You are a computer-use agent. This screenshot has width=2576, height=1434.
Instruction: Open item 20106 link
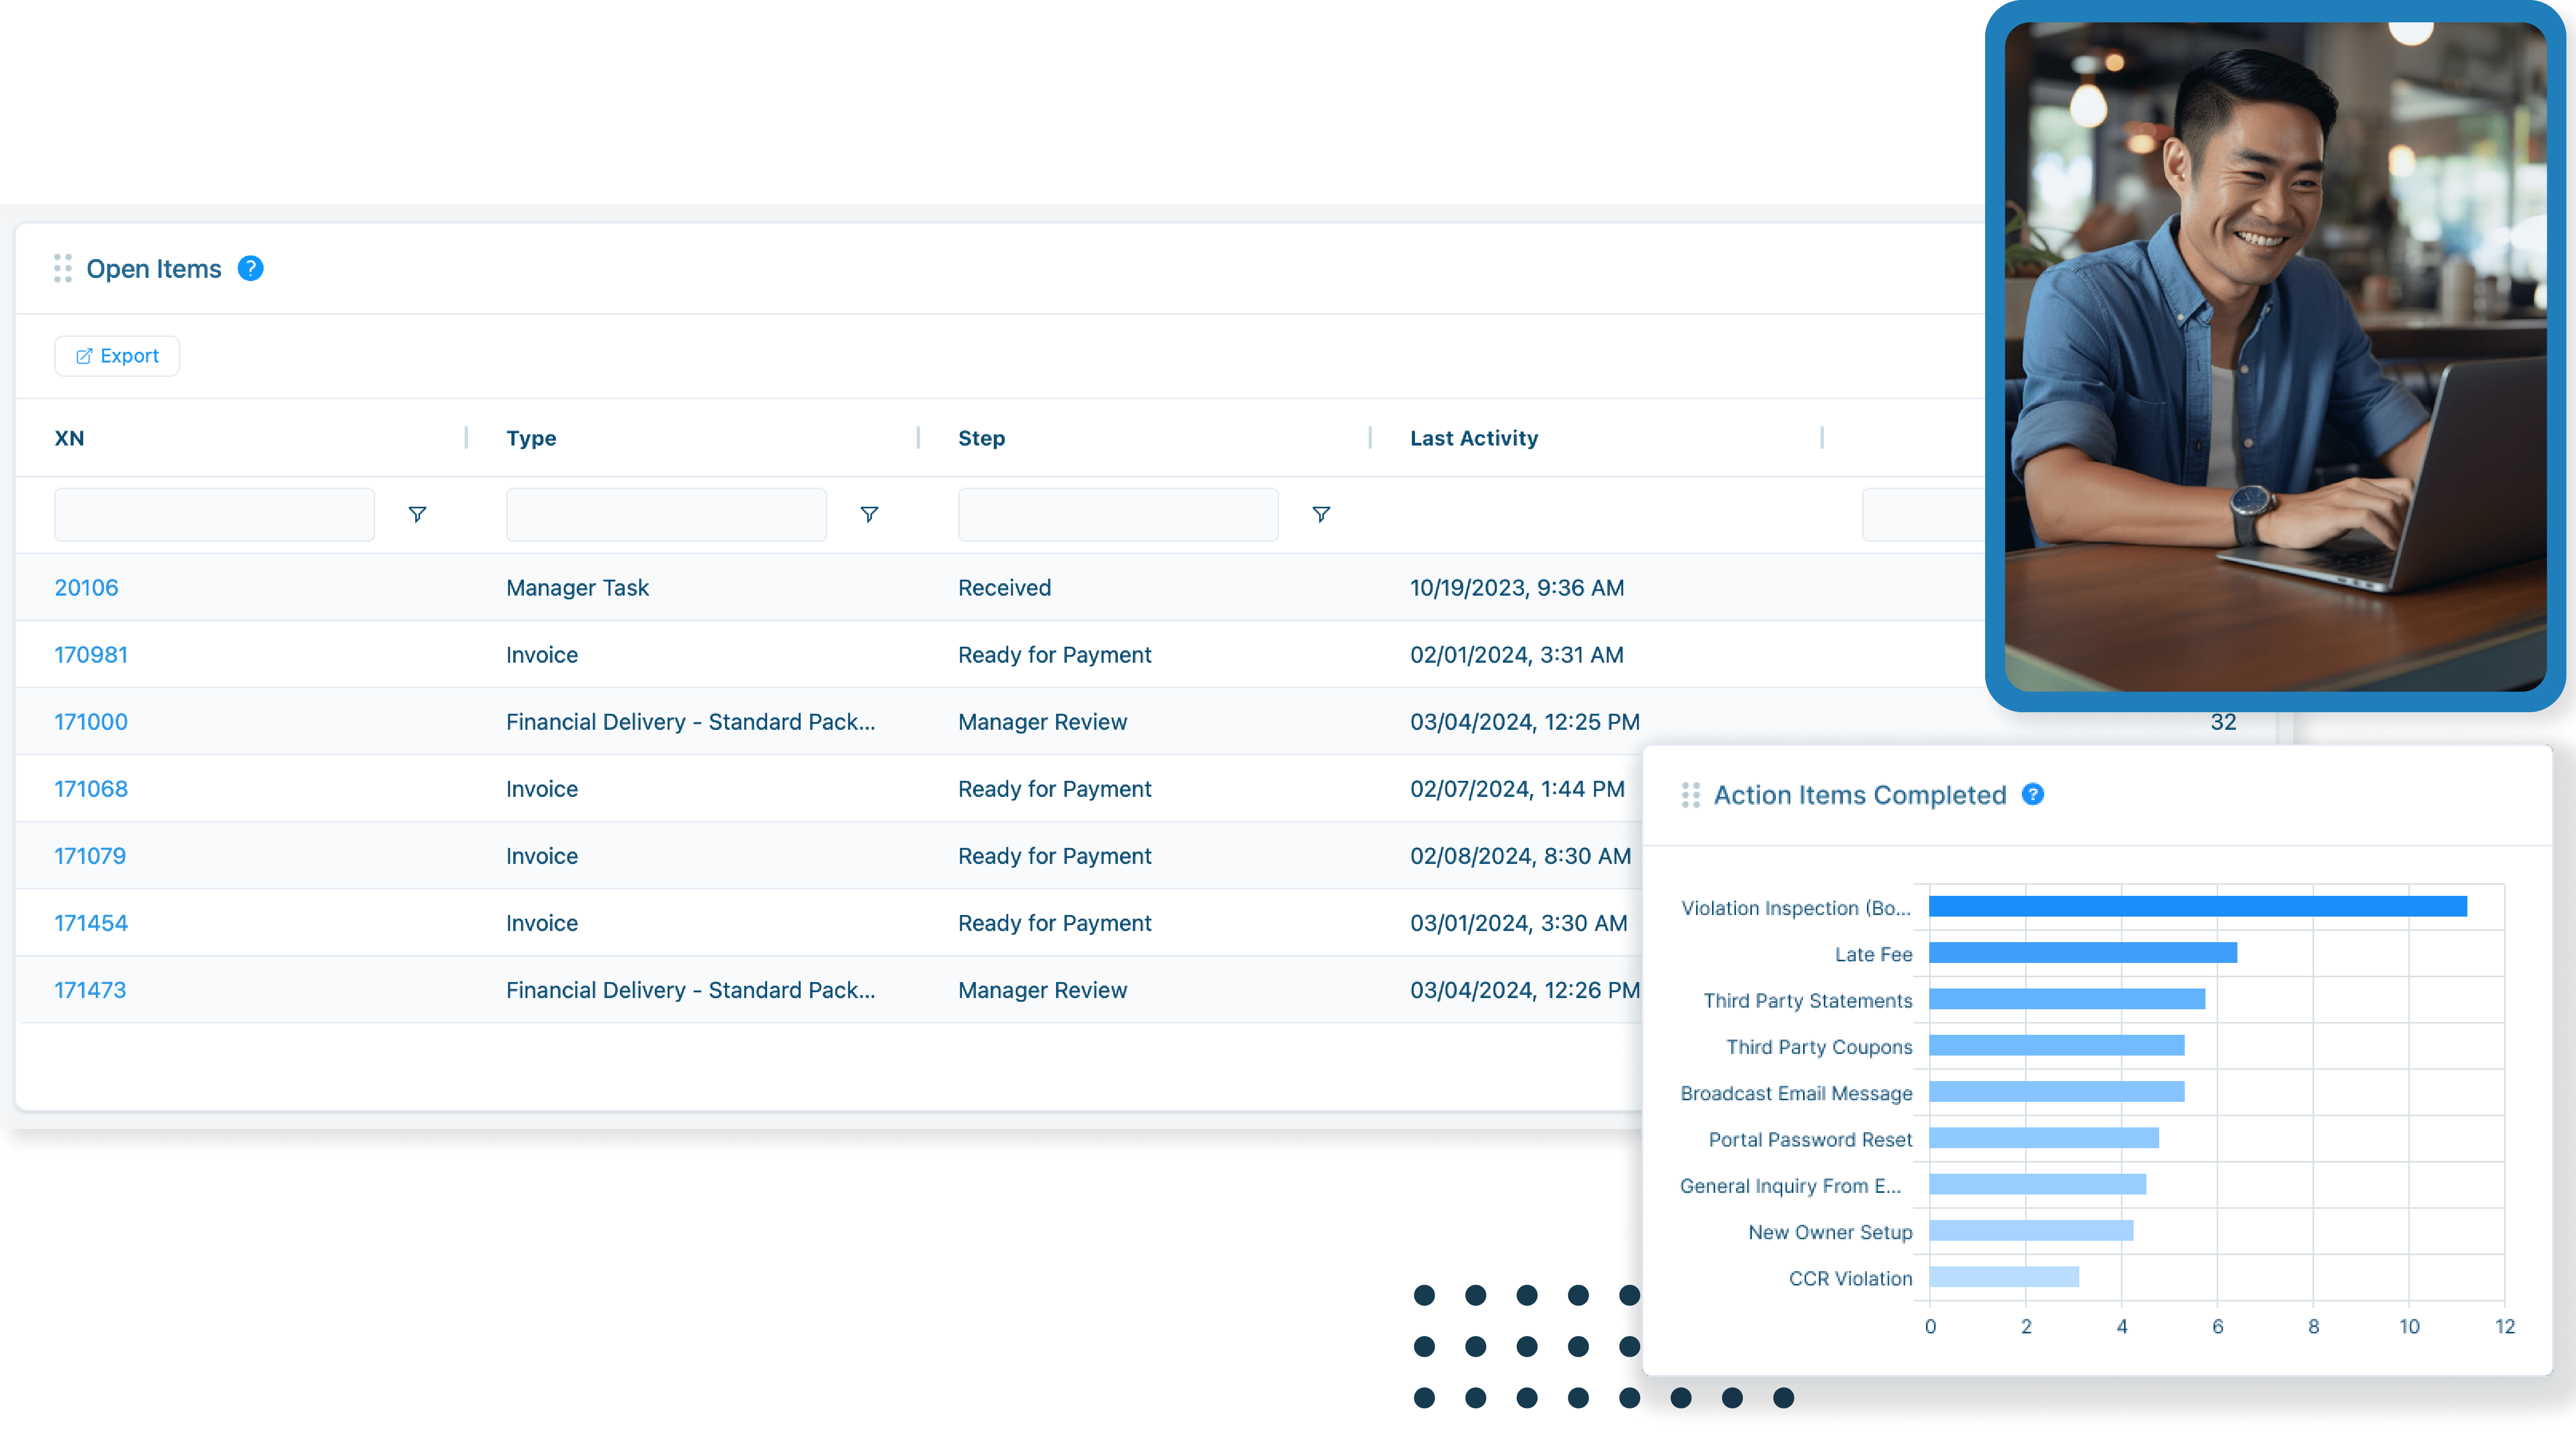pos(86,587)
